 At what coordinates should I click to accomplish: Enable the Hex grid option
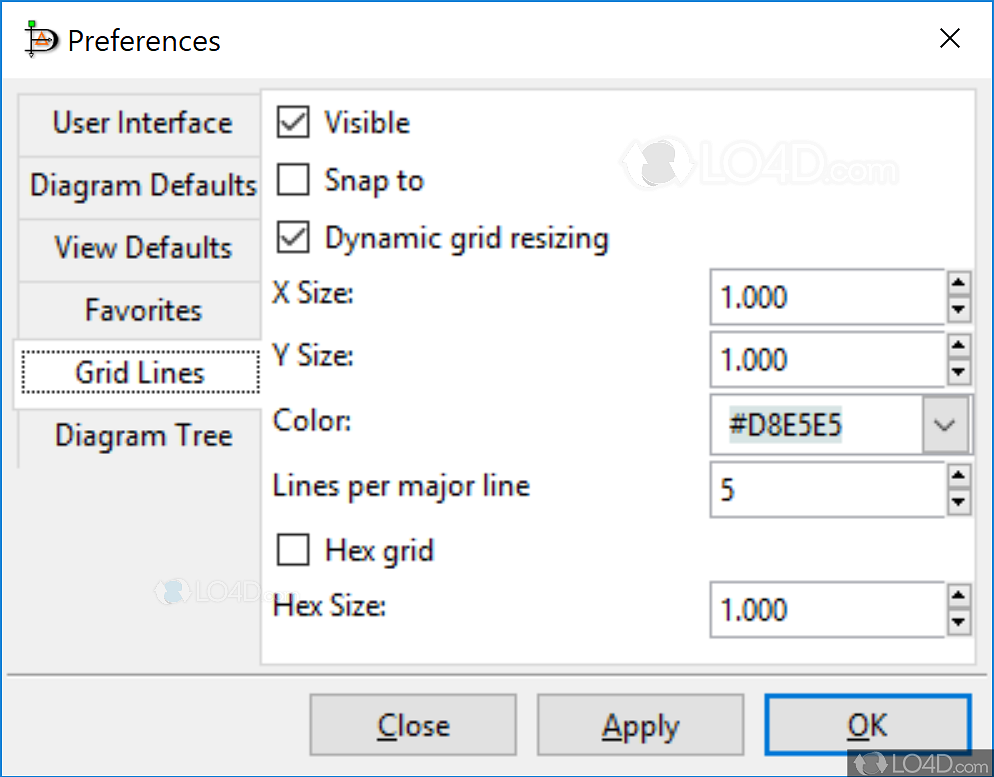click(293, 549)
